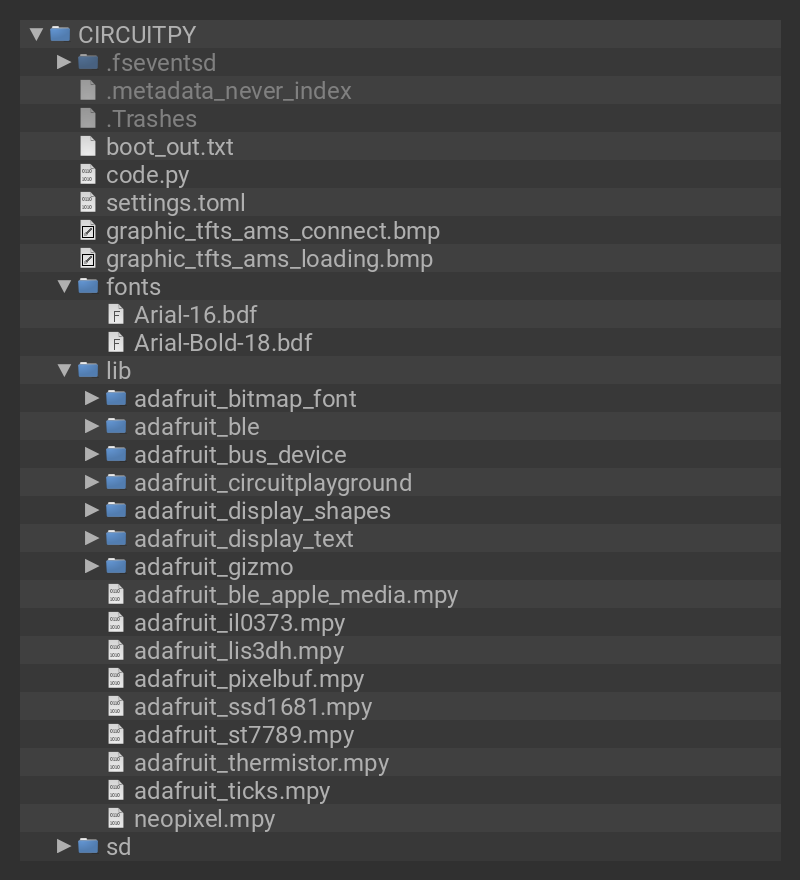Viewport: 800px width, 880px height.
Task: Collapse the lib folder arrow
Action: (x=64, y=370)
